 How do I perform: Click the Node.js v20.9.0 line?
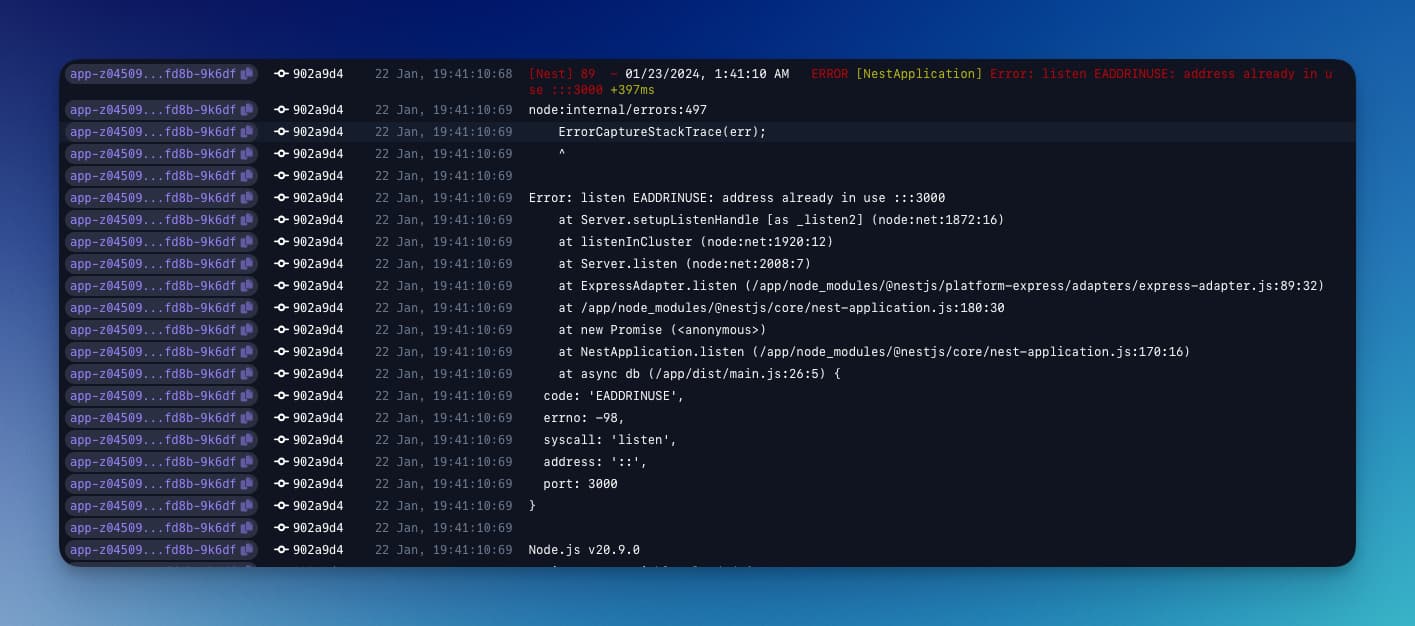click(x=584, y=550)
